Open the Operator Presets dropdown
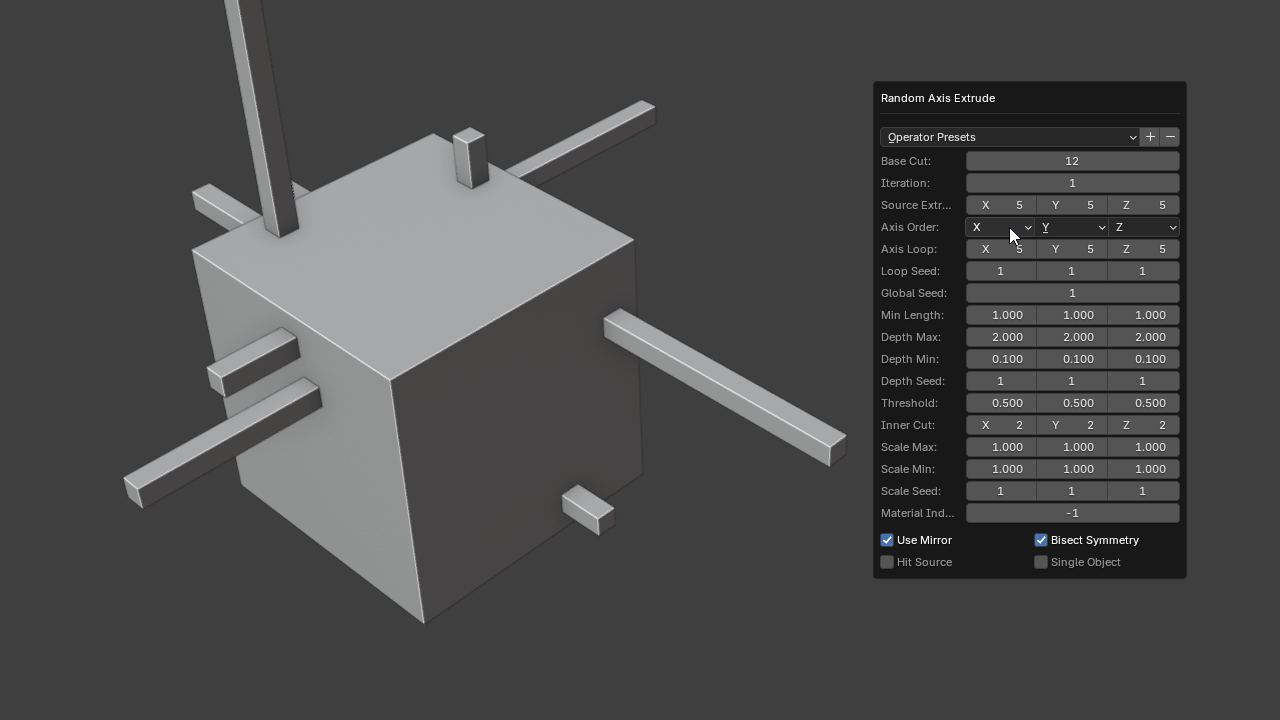1280x720 pixels. pyautogui.click(x=1010, y=137)
